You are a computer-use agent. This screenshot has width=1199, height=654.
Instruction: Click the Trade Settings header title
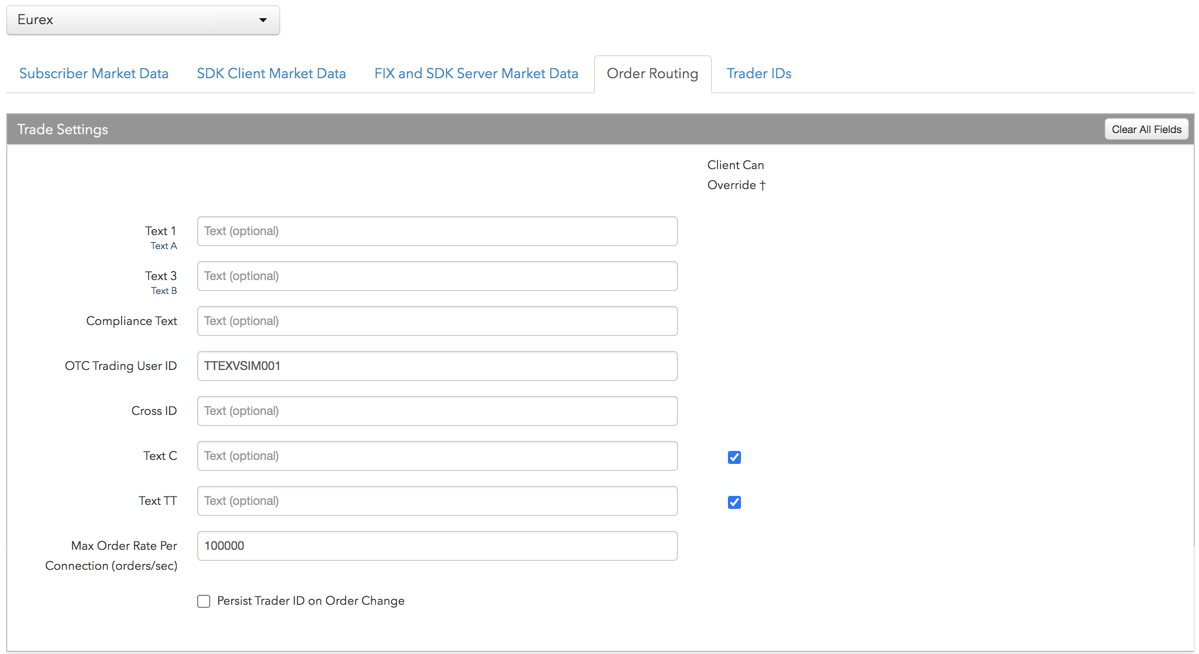coord(63,129)
